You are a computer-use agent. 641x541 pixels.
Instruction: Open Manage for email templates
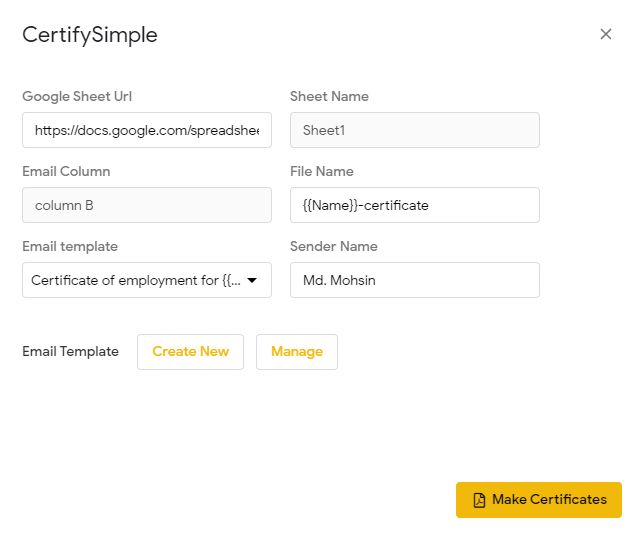click(297, 352)
